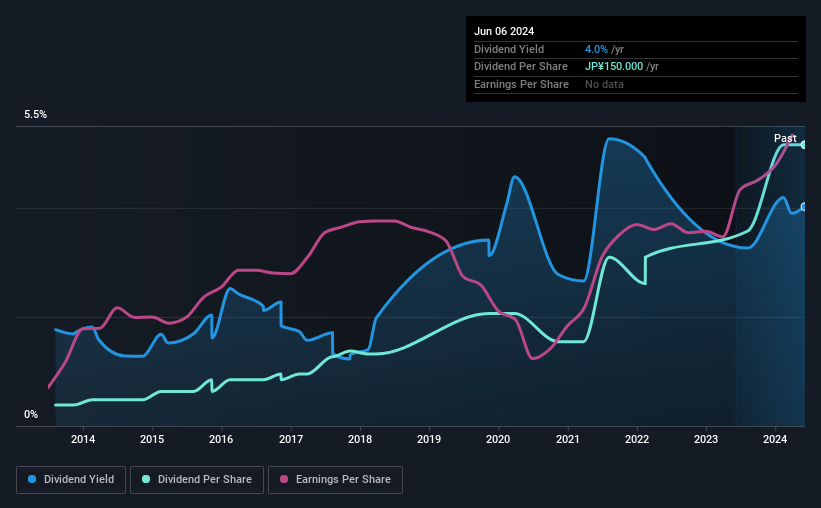Click the 2021 axis label

click(x=568, y=439)
